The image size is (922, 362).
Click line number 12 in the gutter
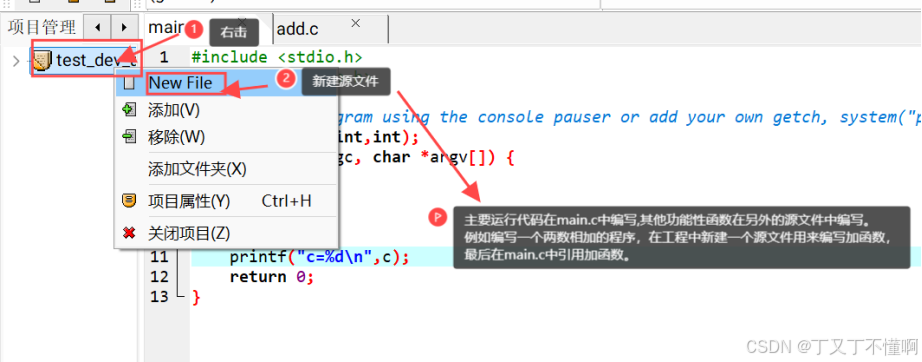[x=159, y=277]
